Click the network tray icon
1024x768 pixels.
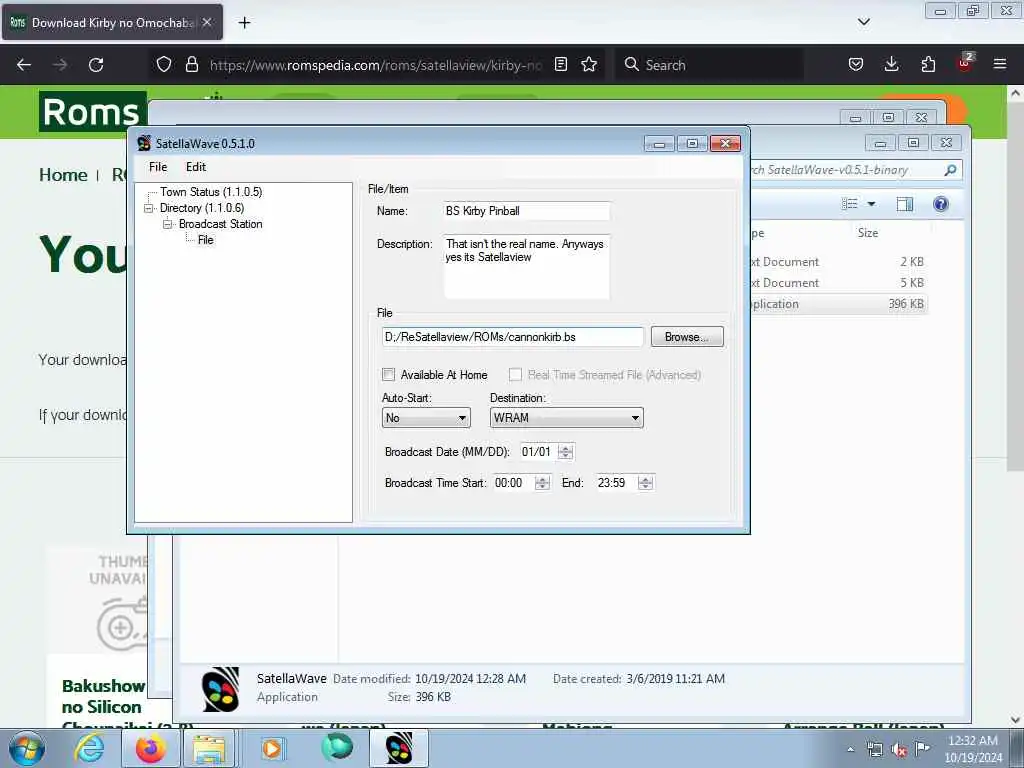click(874, 749)
